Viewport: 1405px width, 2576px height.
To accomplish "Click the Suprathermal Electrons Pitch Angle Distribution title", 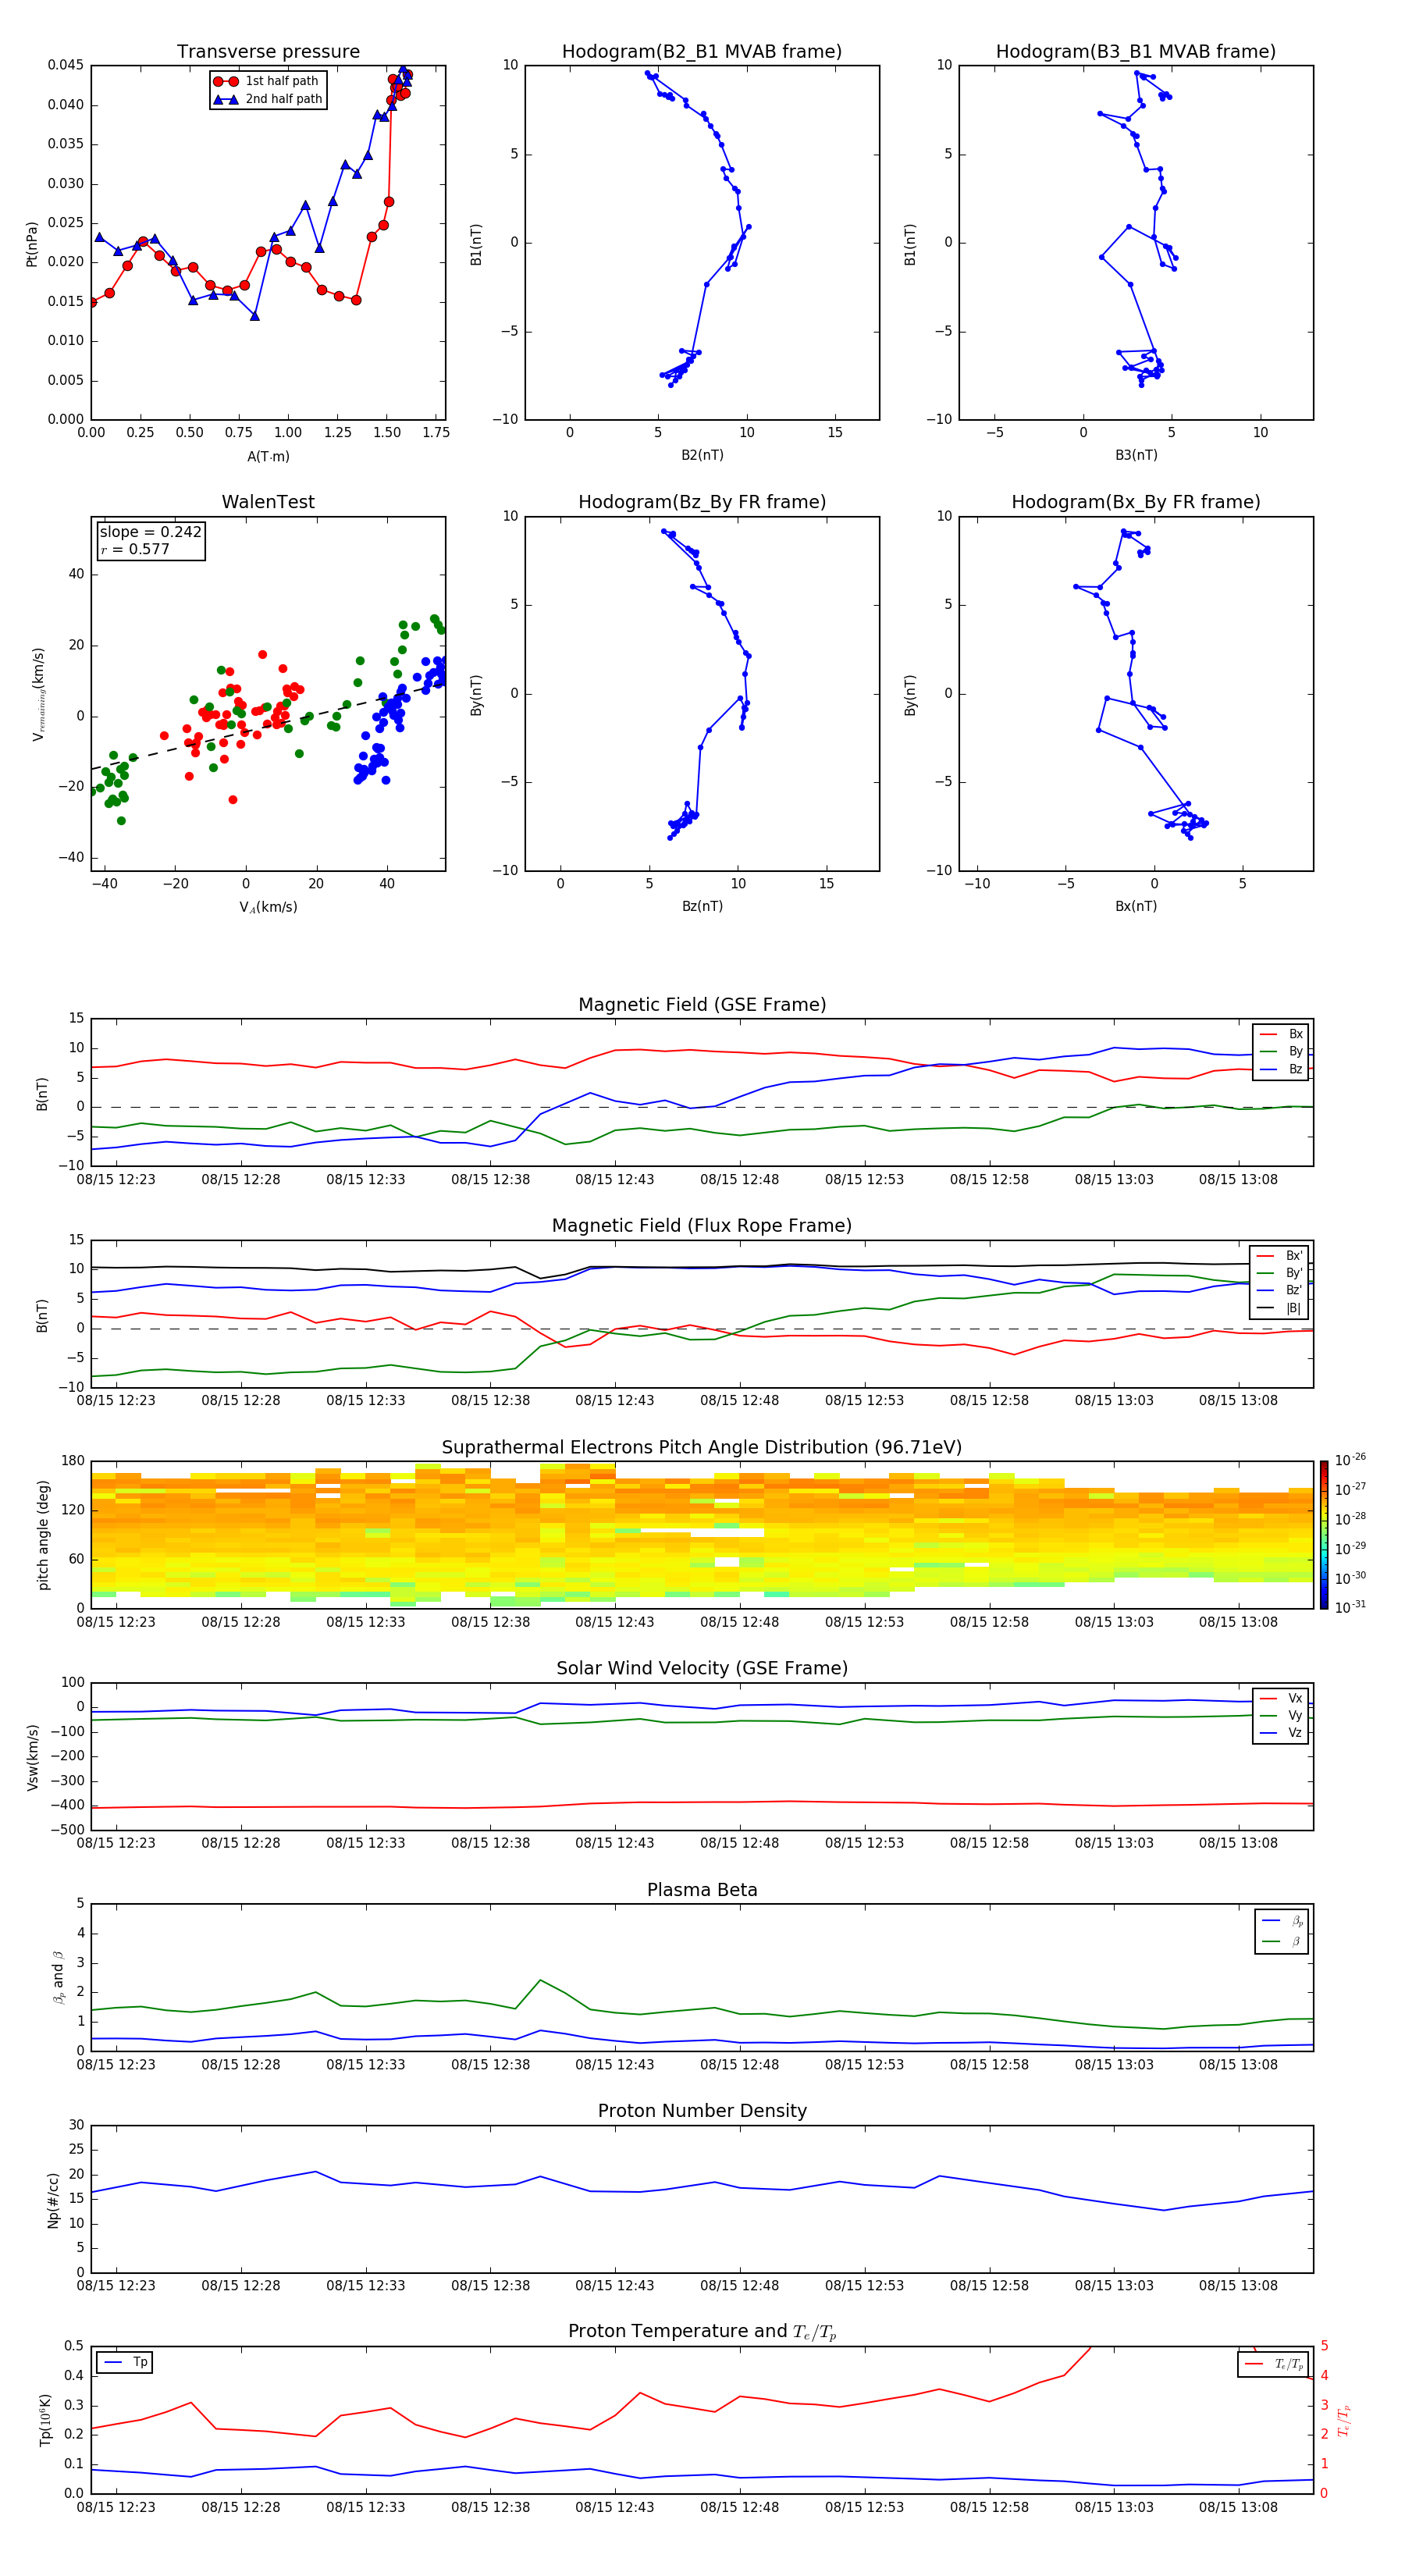I will click(x=702, y=1447).
